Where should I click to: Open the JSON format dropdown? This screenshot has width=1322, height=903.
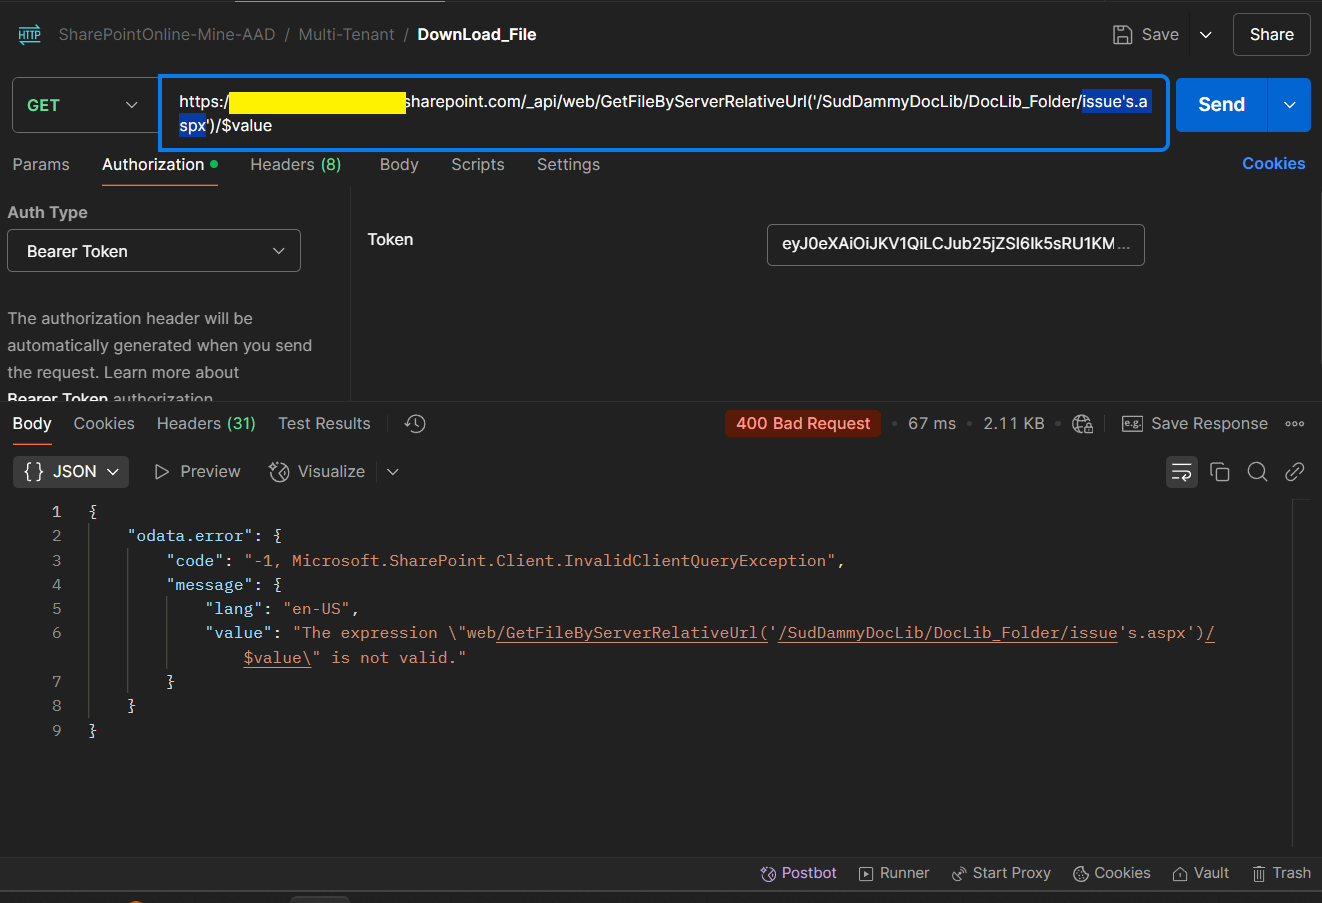click(71, 472)
